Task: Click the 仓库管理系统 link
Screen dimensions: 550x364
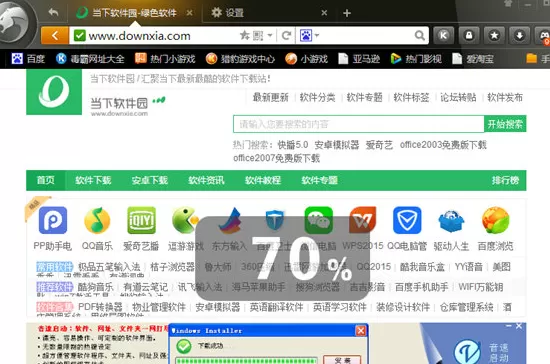Action: click(466, 307)
